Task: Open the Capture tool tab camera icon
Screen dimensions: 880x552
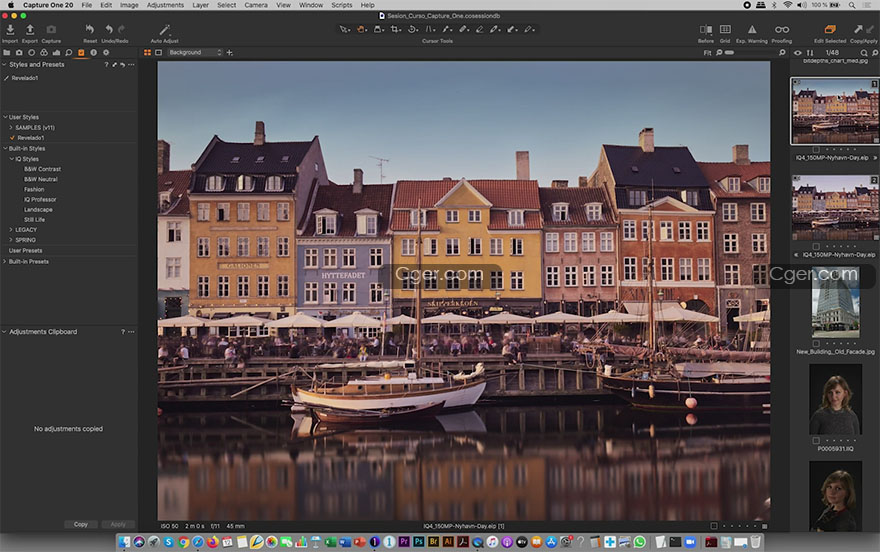Action: [x=19, y=52]
